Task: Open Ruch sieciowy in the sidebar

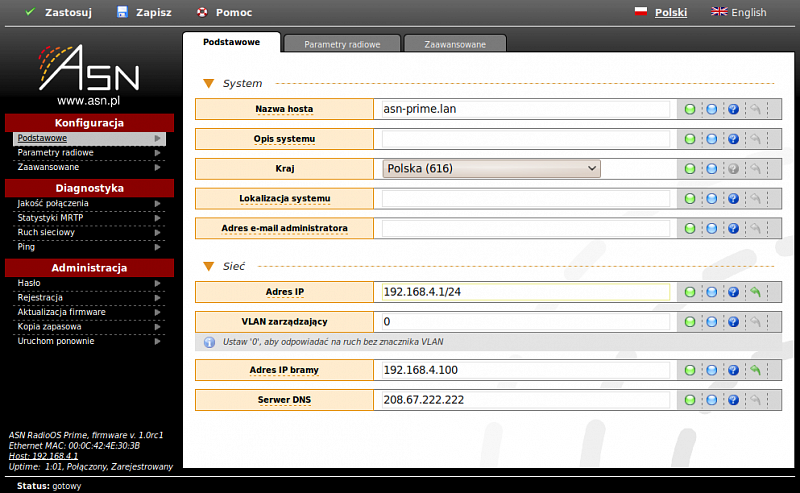Action: (x=89, y=232)
